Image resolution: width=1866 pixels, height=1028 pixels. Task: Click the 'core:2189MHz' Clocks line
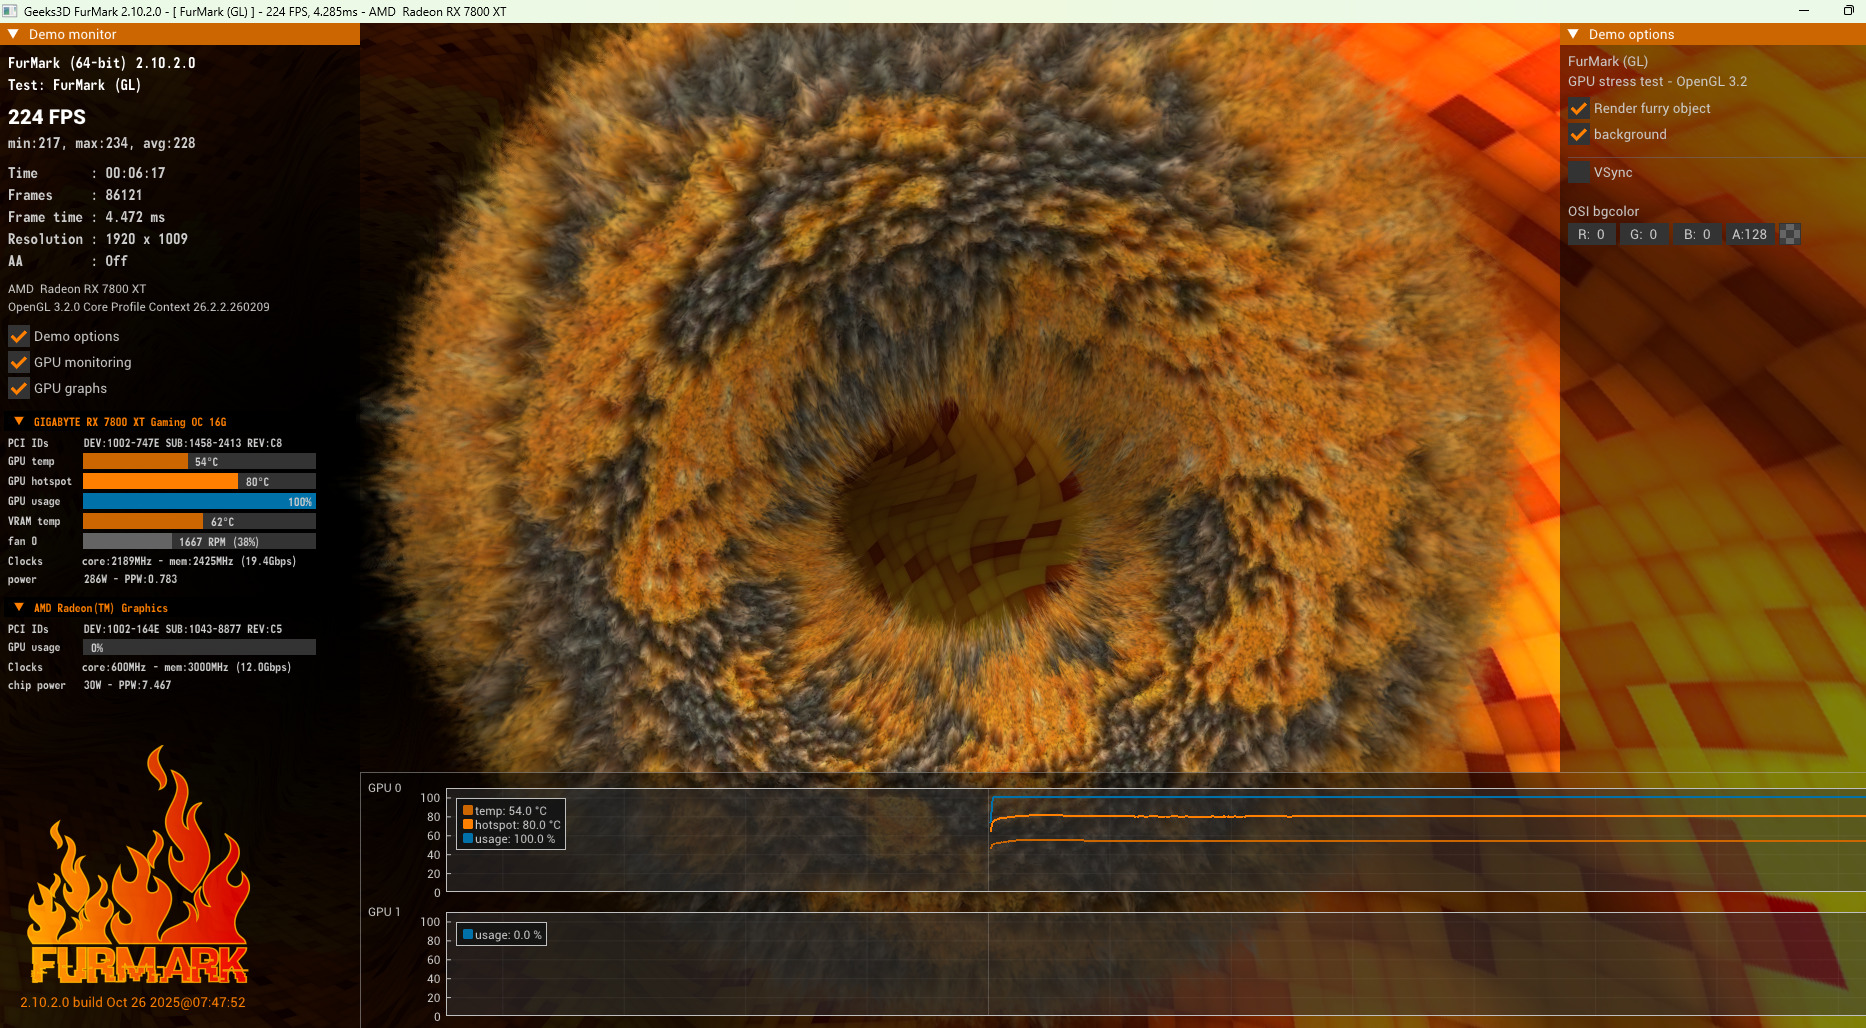[x=189, y=561]
